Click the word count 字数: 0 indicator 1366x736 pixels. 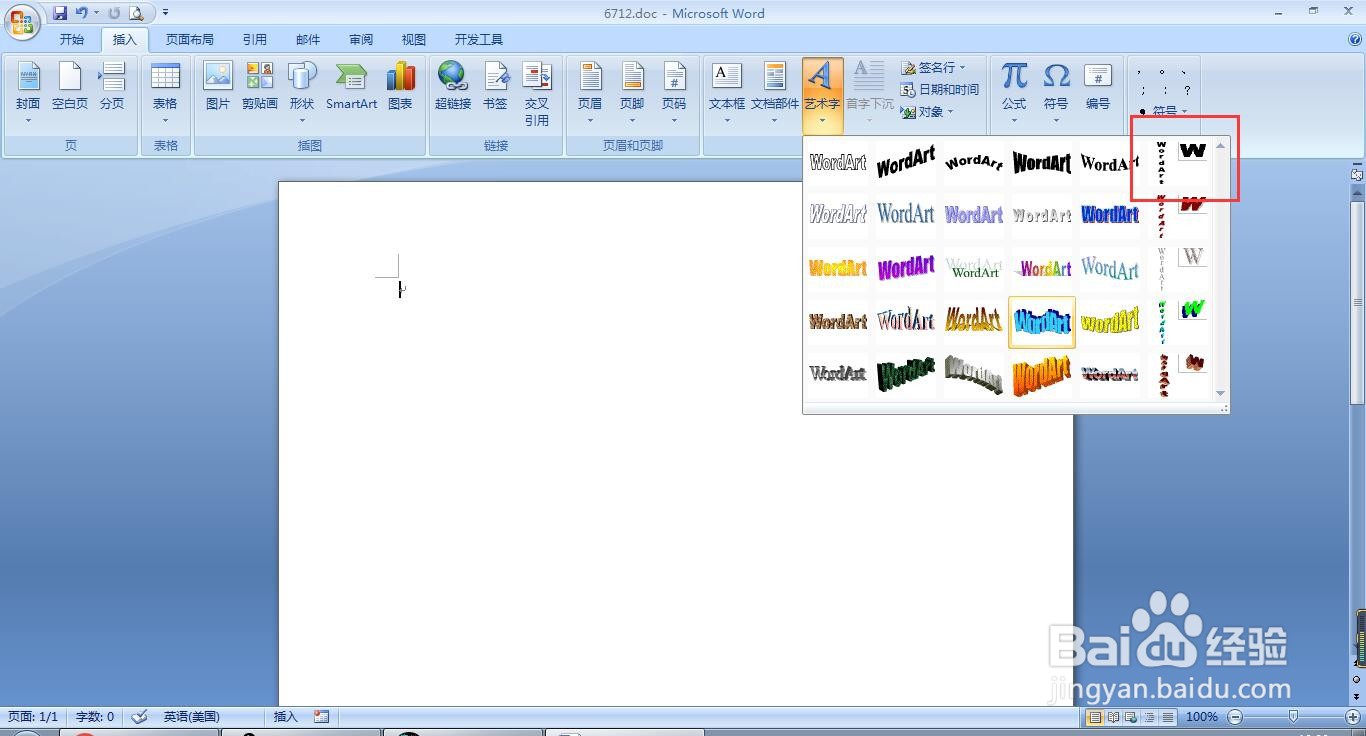(95, 716)
